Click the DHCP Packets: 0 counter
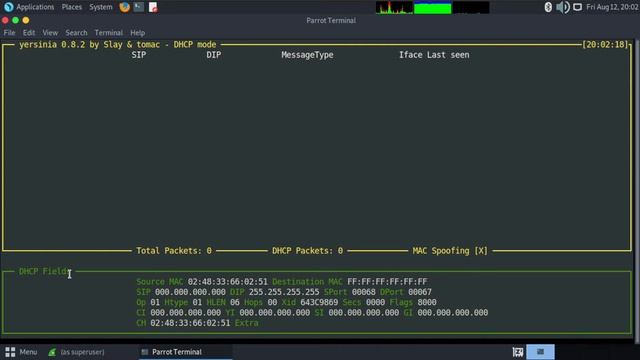This screenshot has height=360, width=640. (307, 251)
